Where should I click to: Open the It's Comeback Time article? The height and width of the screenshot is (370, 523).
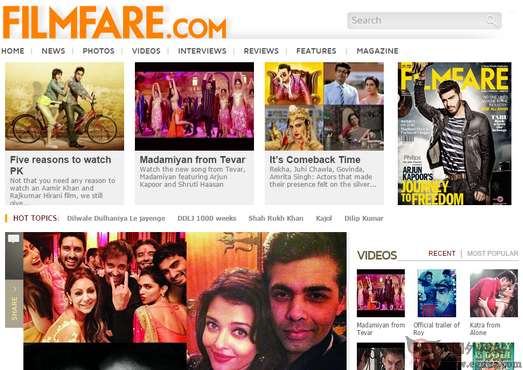pos(315,159)
